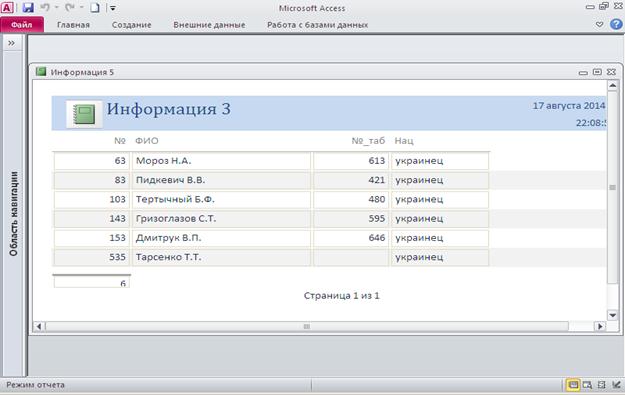Click the Нац column header
The image size is (625, 395).
404,141
